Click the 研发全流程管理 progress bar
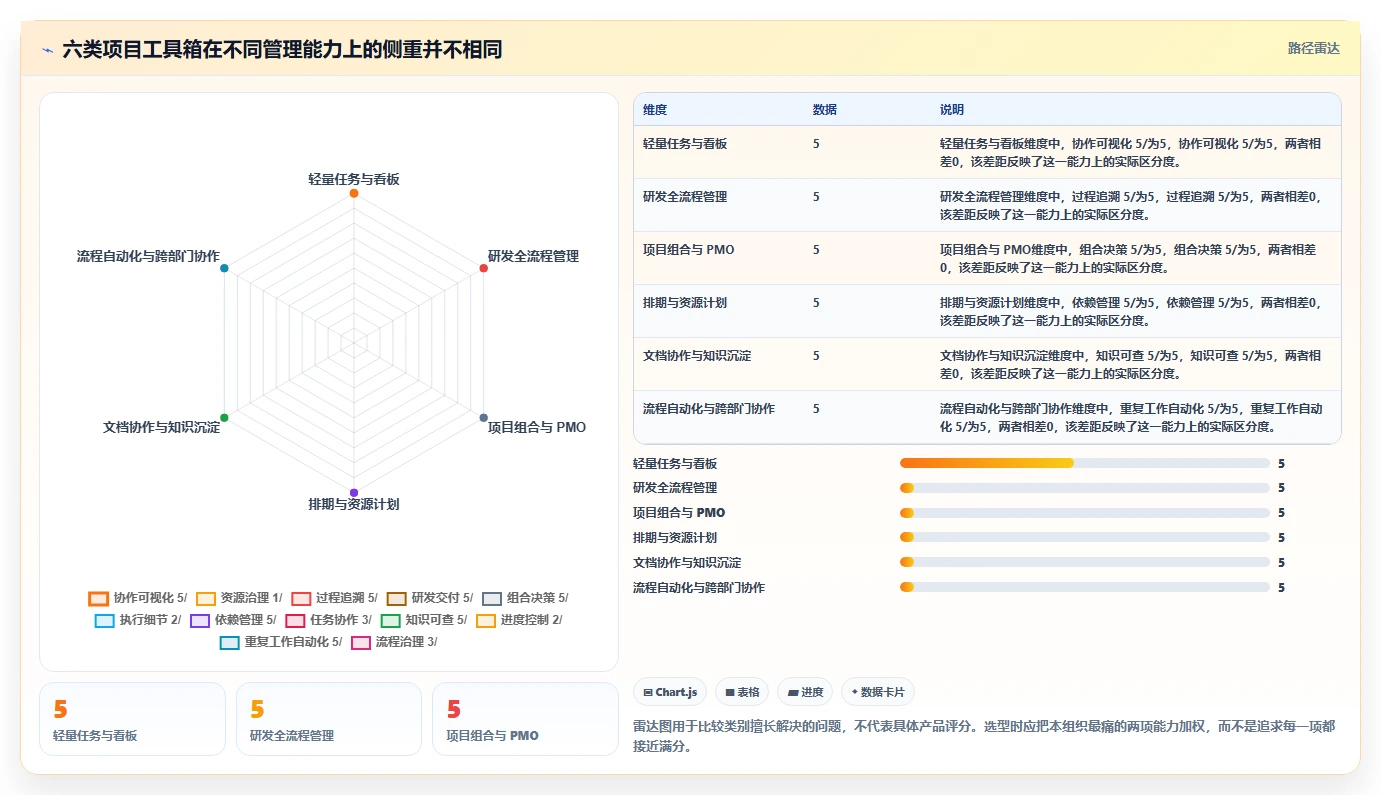Image resolution: width=1381 pixels, height=795 pixels. click(1085, 488)
